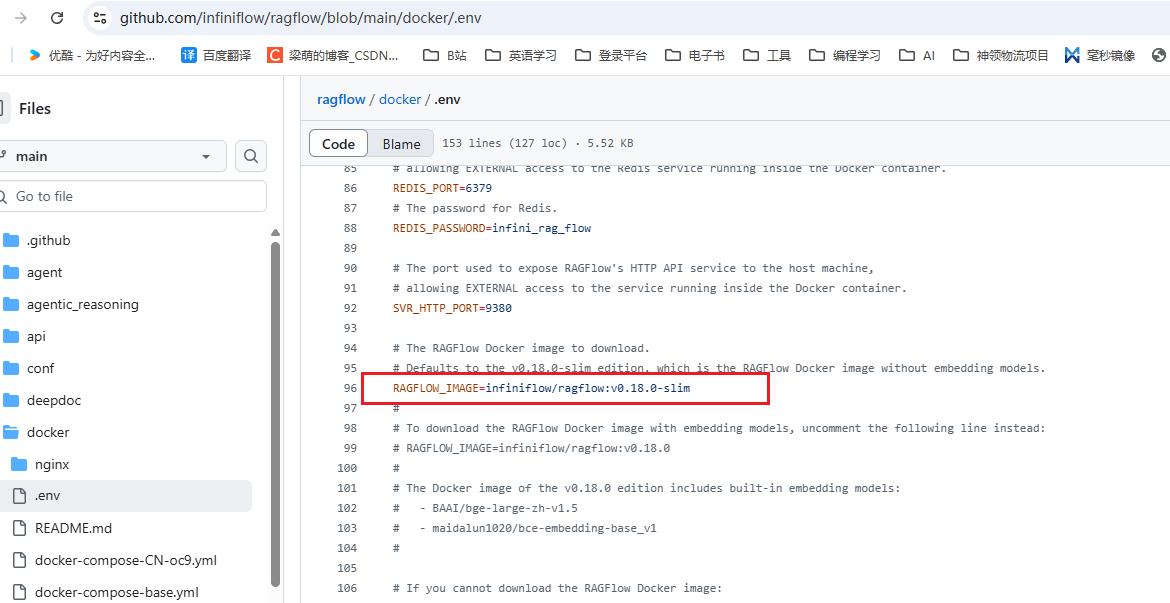Click REDIS_PASSWORD=infini_rag_flow line
This screenshot has width=1170, height=603.
pos(492,228)
